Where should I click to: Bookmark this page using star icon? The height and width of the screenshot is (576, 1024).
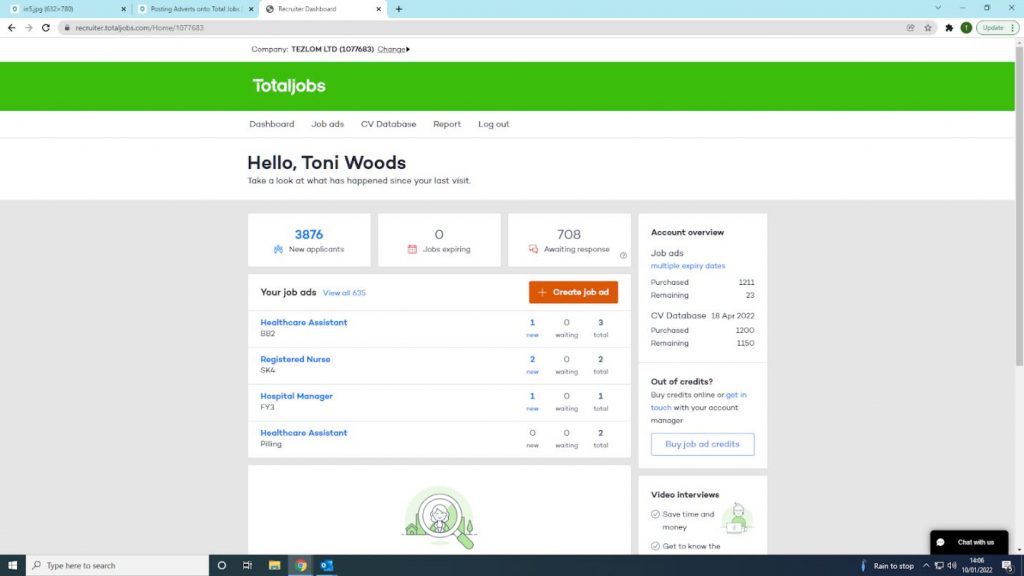(x=928, y=28)
